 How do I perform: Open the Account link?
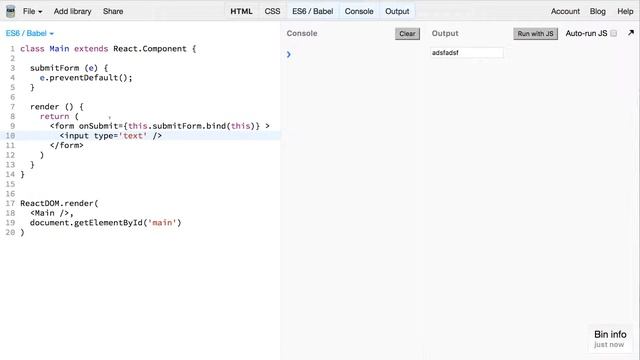(565, 11)
